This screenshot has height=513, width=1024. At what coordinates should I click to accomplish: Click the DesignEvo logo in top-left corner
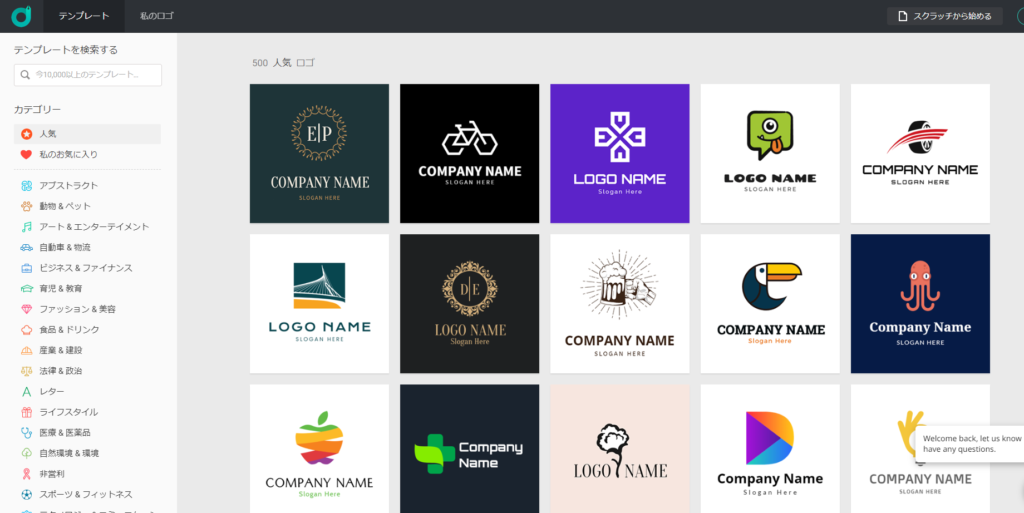point(21,16)
